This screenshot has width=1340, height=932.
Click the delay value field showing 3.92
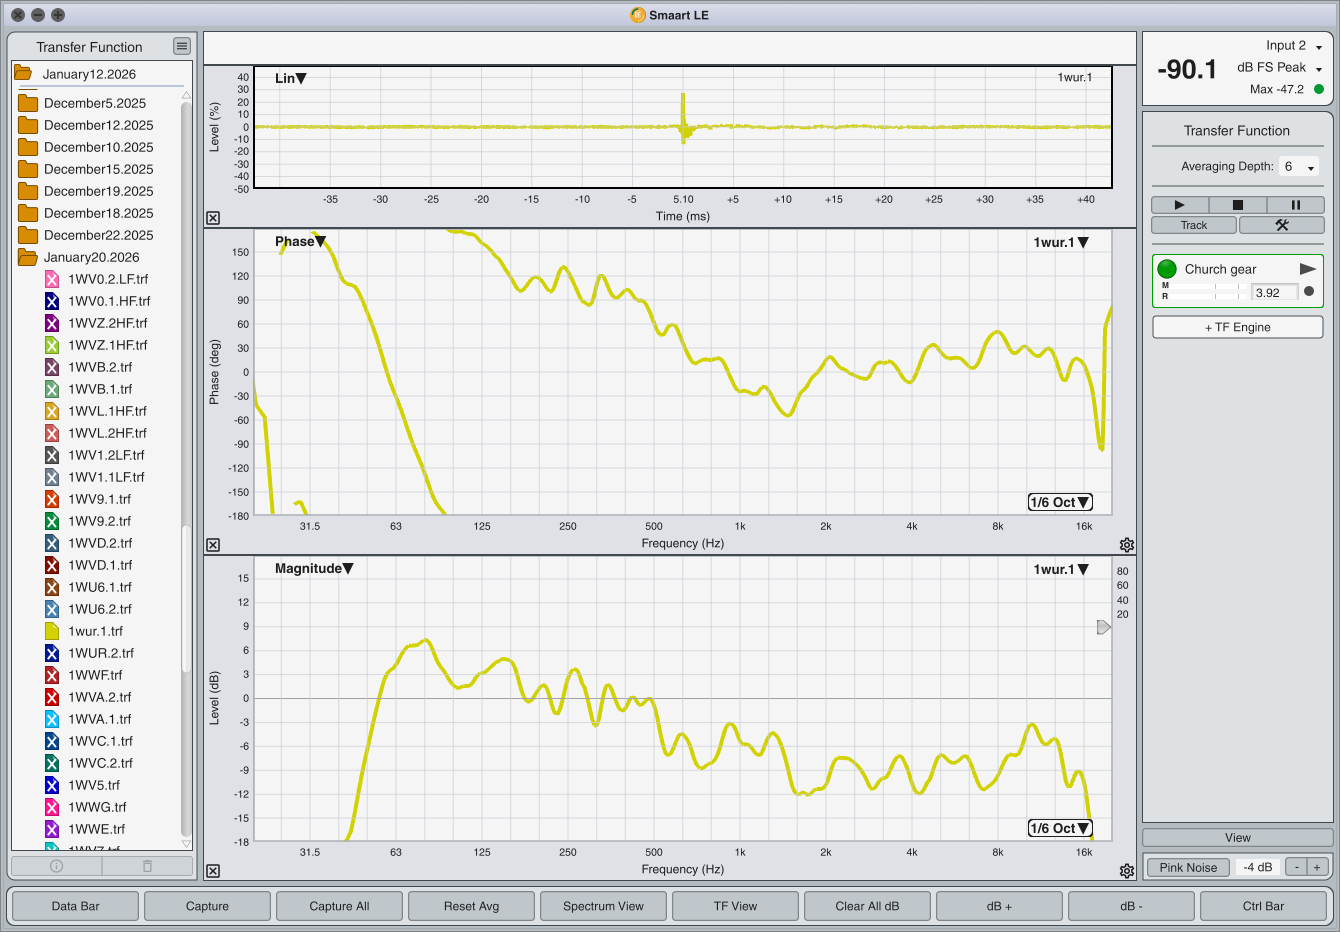pos(1274,293)
